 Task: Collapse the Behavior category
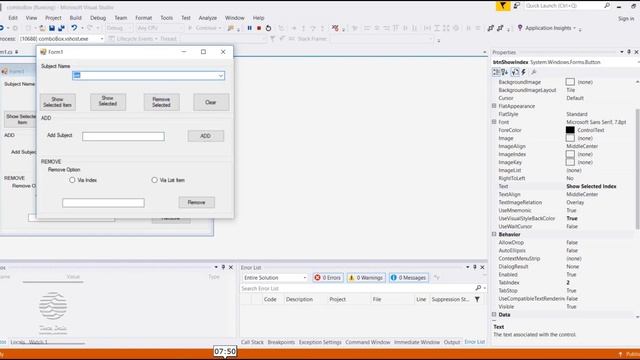tap(494, 234)
